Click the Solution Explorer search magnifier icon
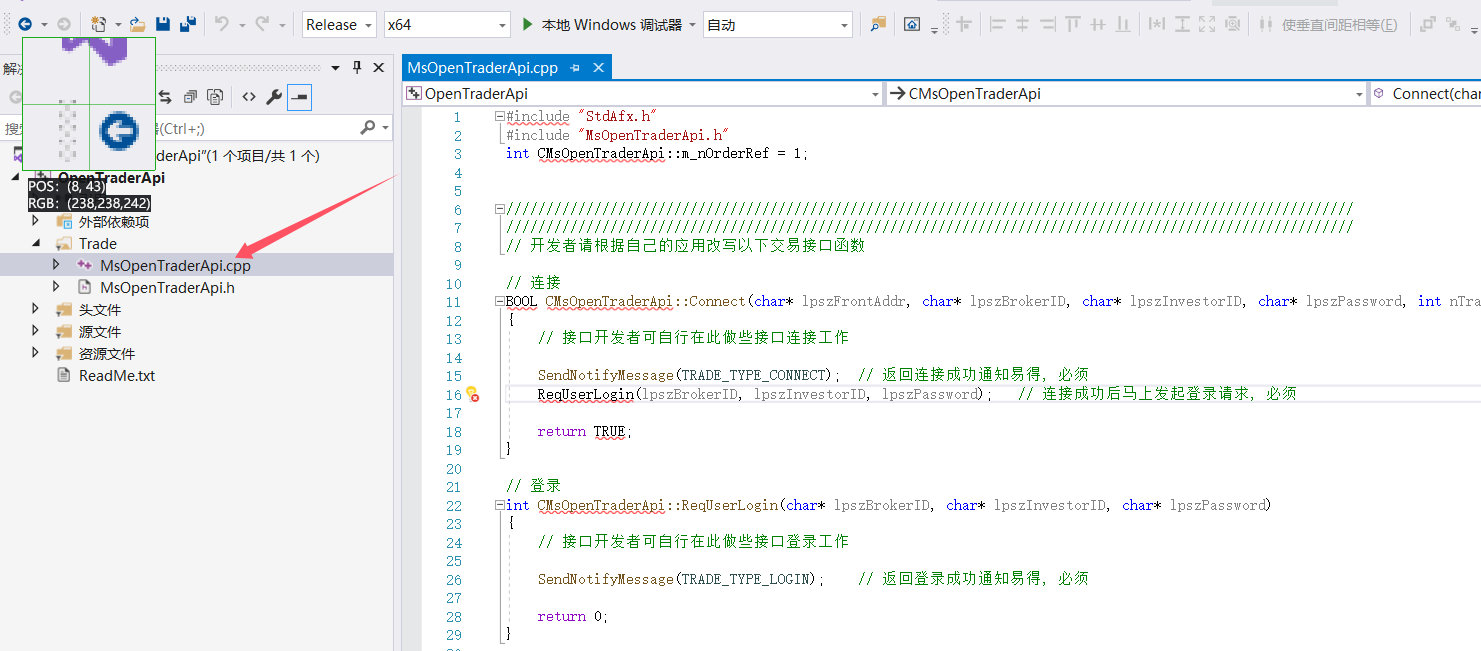 click(367, 128)
